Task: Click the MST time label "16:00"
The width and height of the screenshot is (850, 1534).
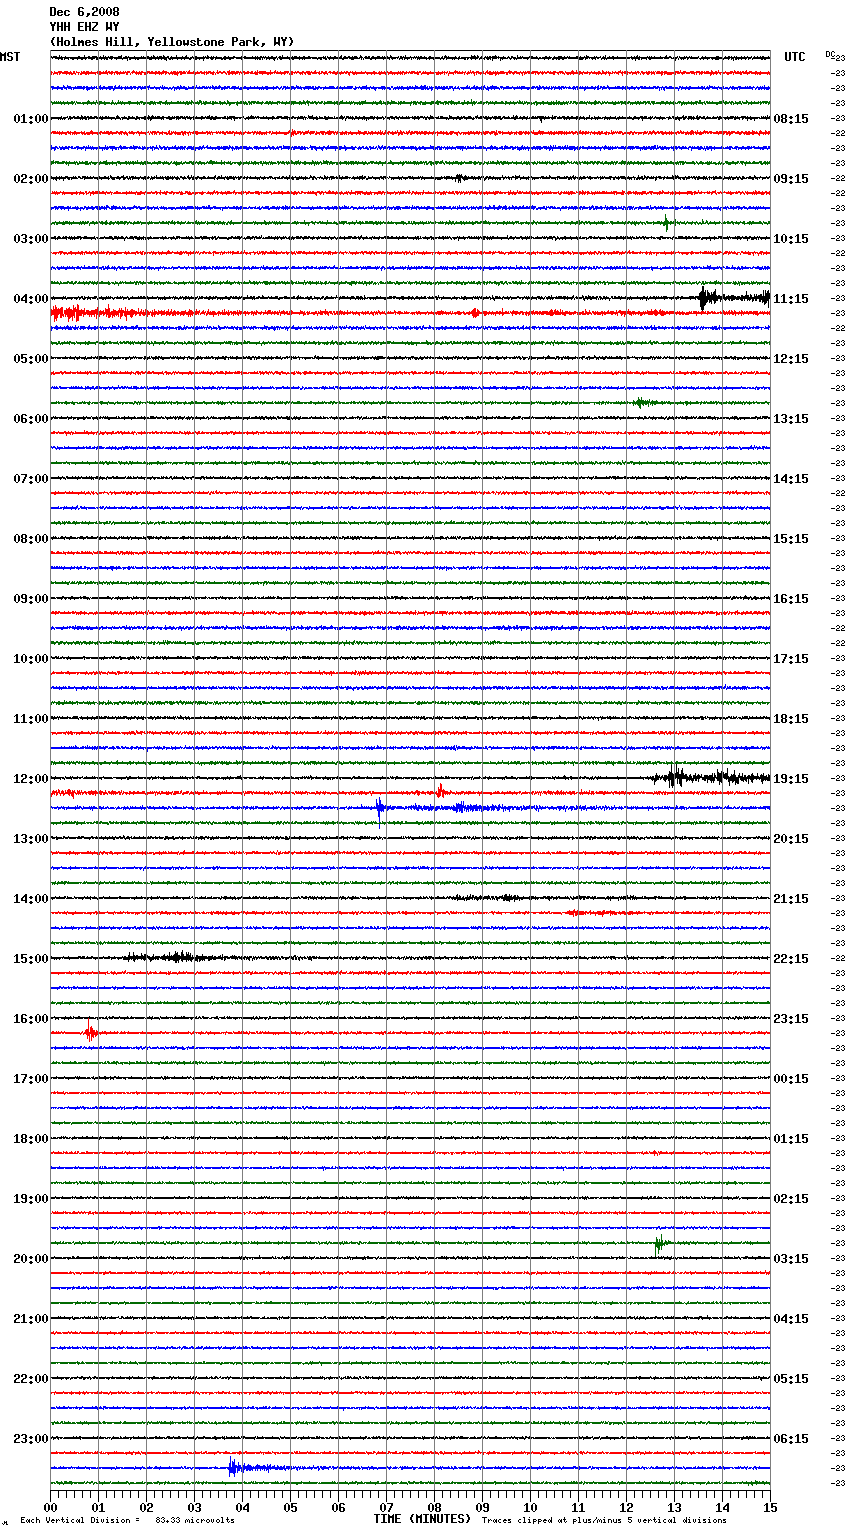Action: 31,1019
